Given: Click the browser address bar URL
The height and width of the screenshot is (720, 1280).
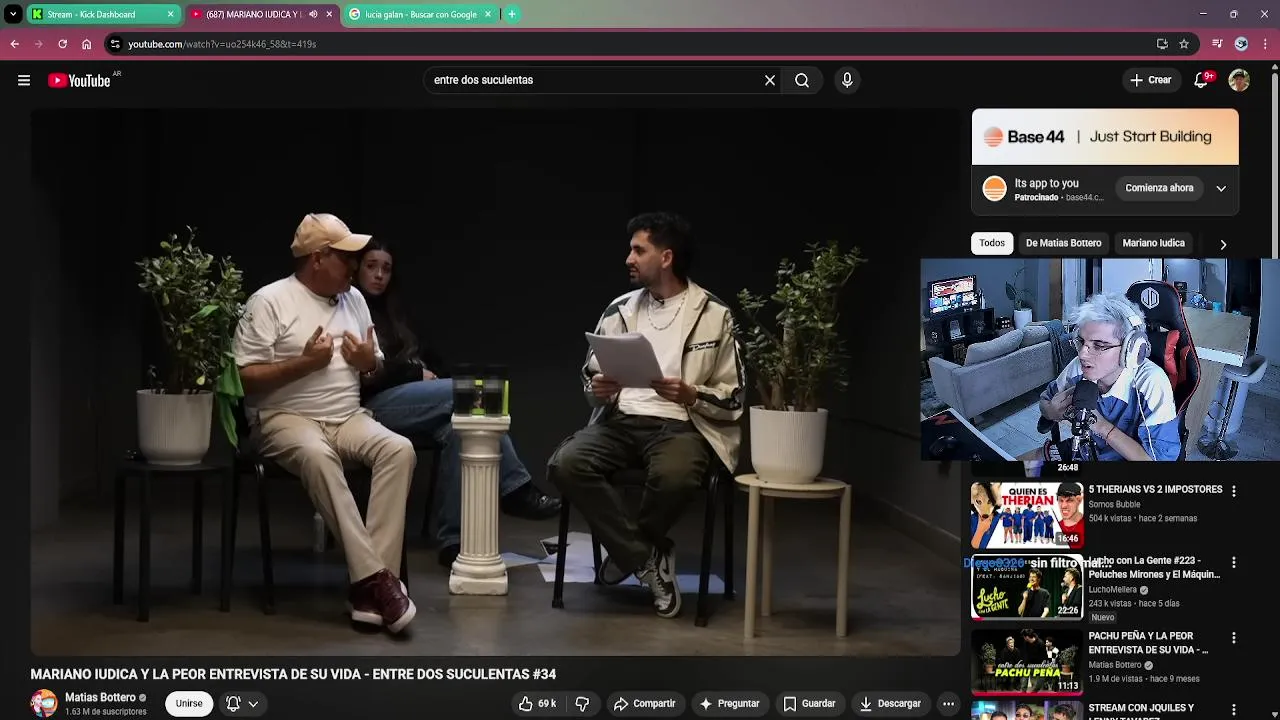Looking at the screenshot, I should [222, 44].
